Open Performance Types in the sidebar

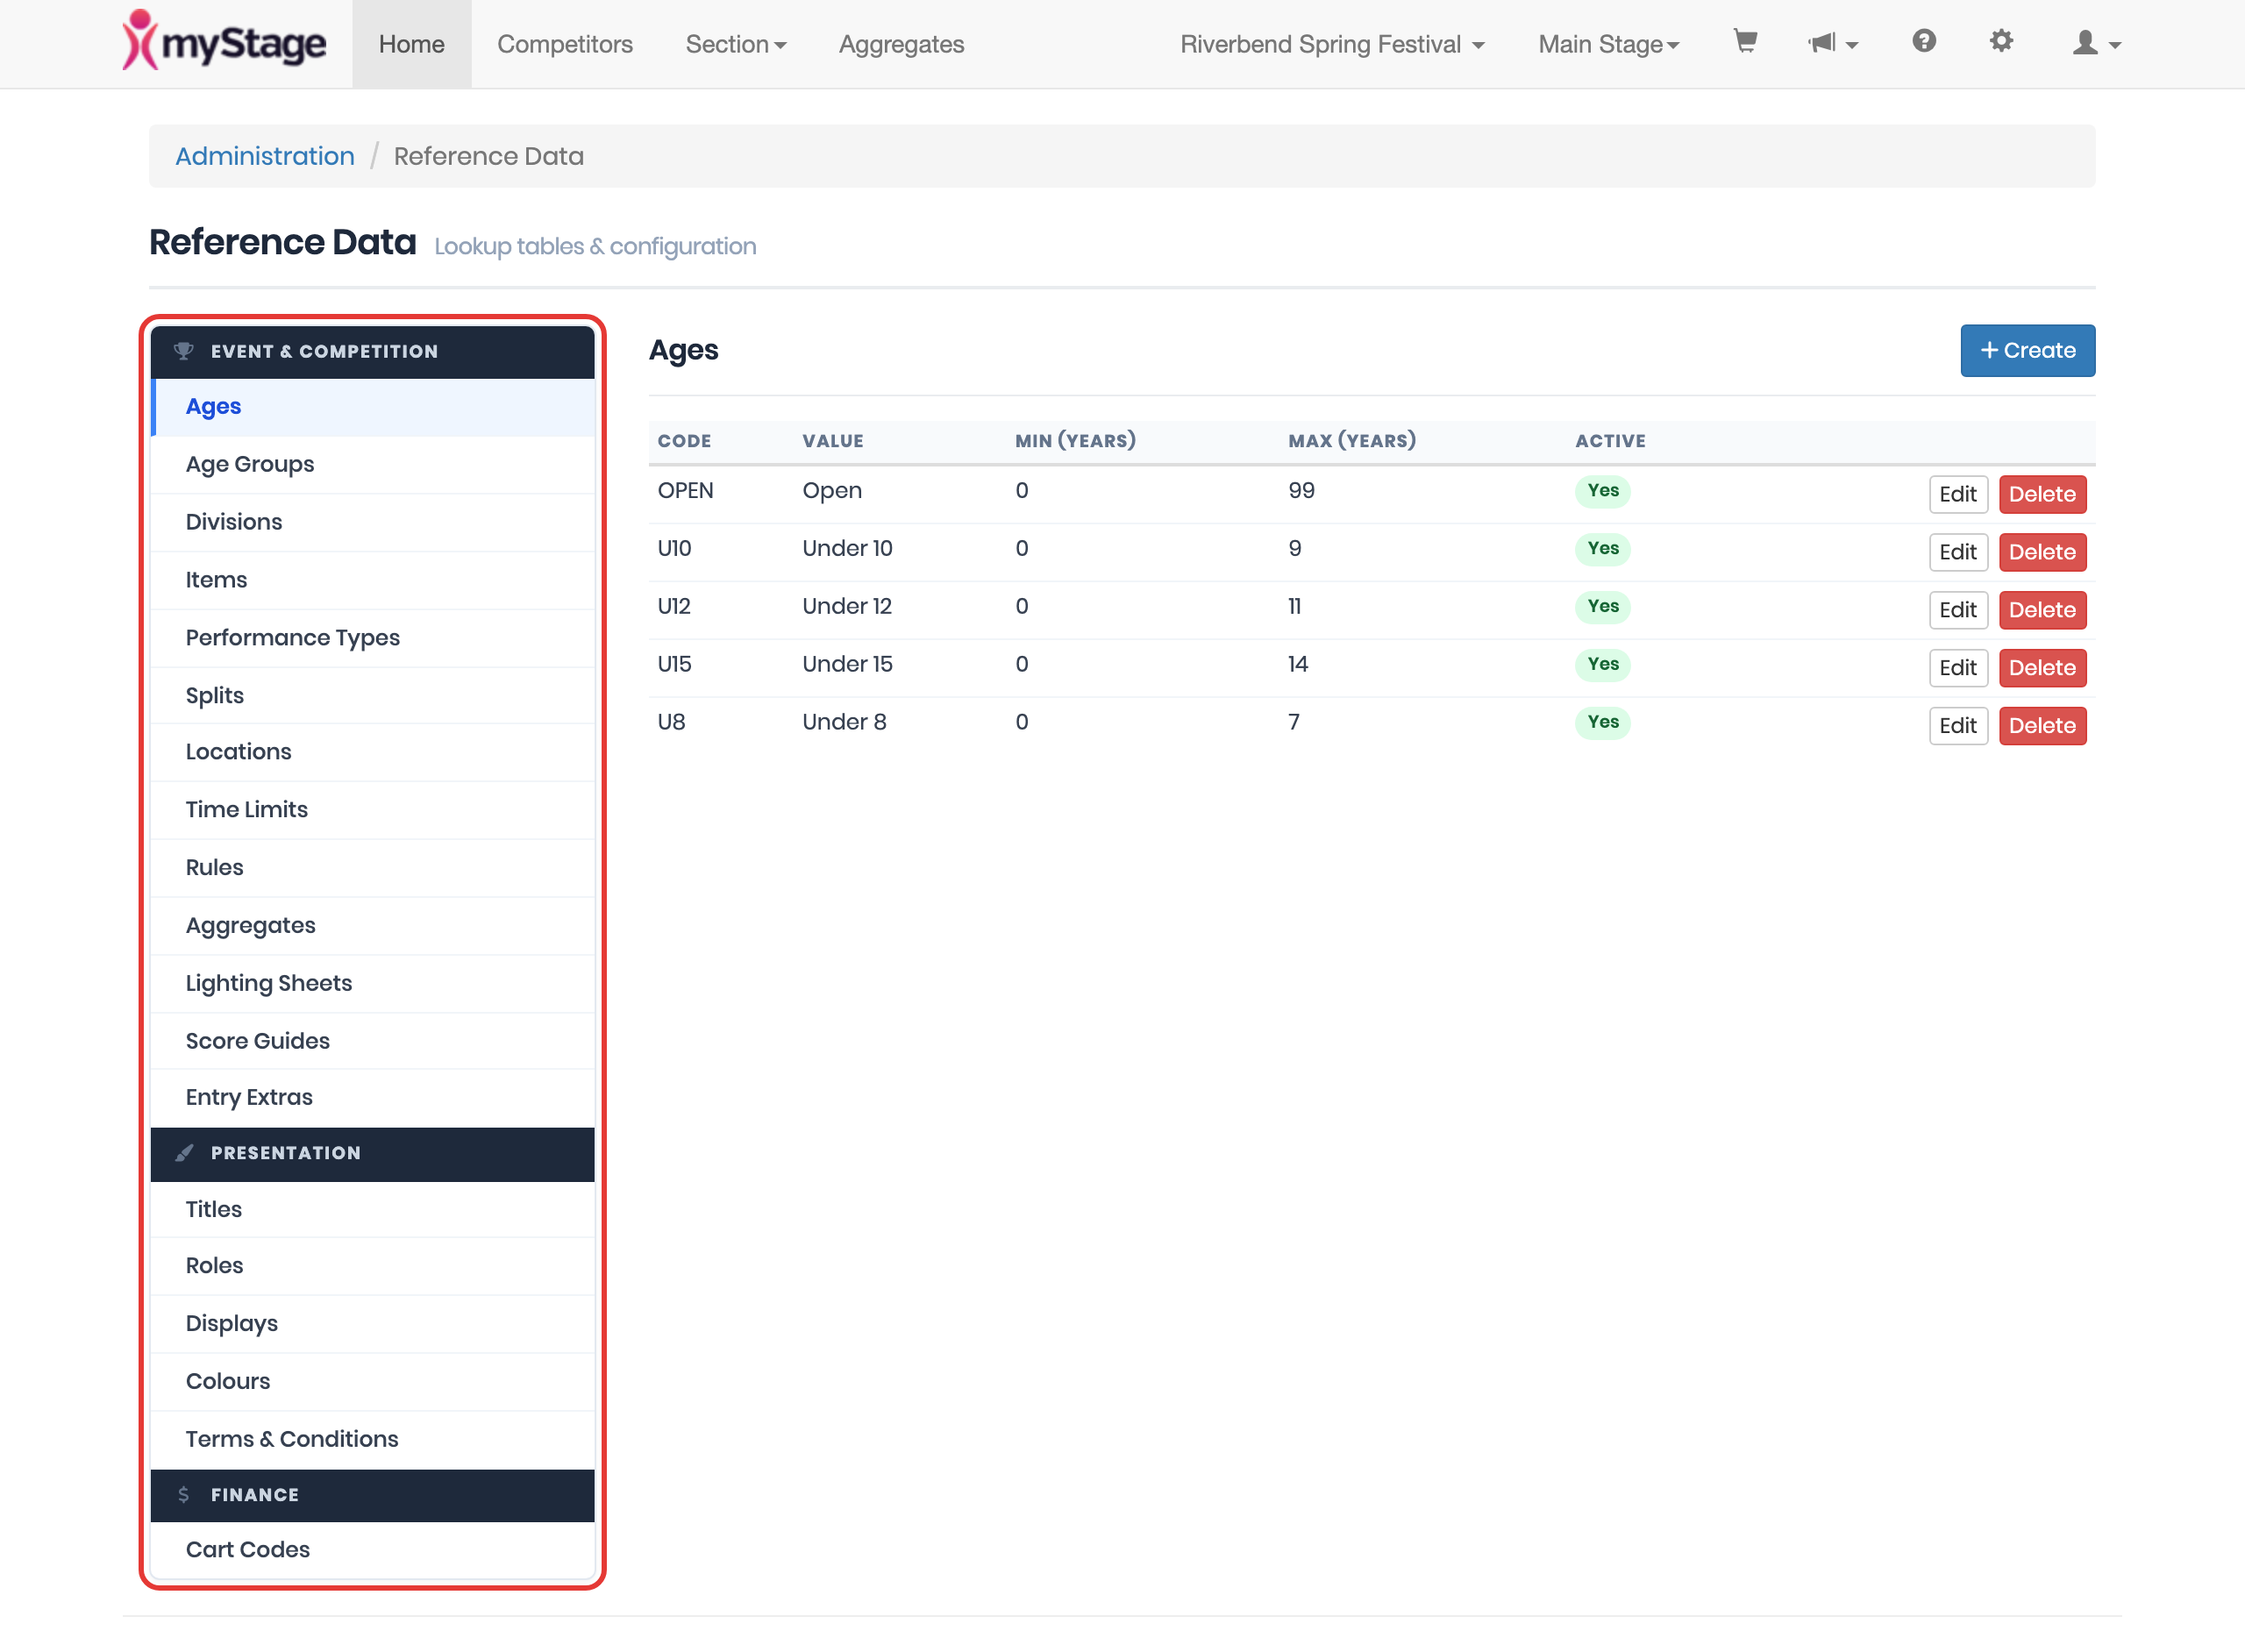point(372,638)
